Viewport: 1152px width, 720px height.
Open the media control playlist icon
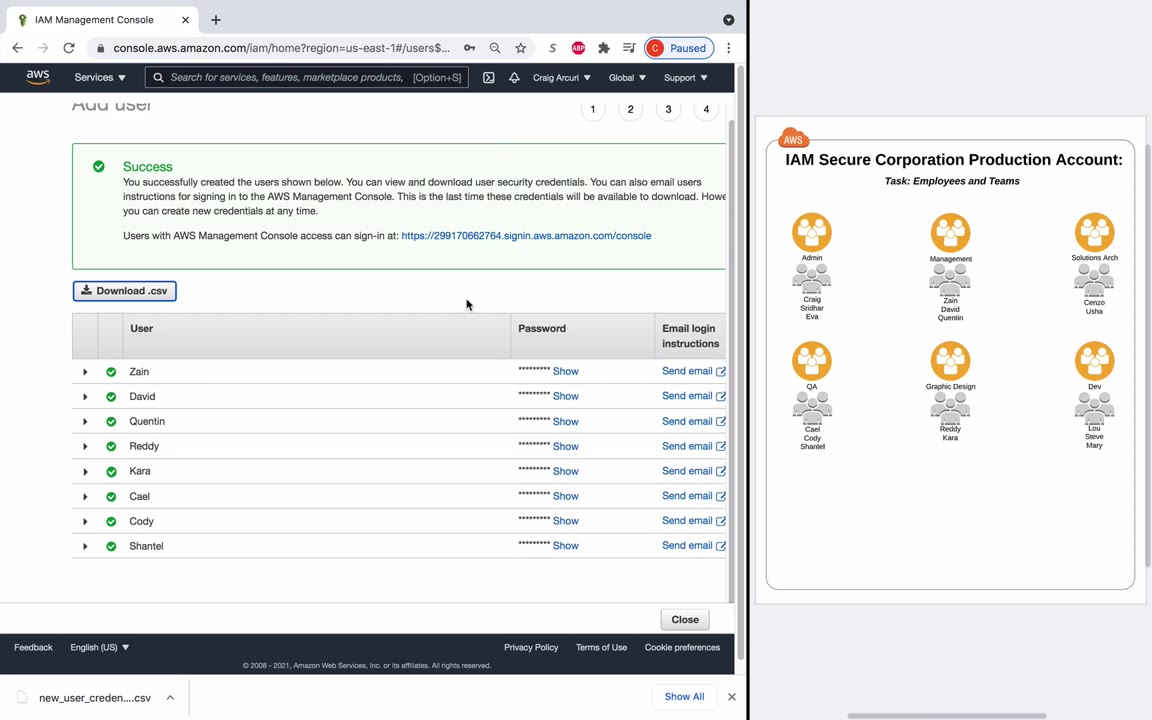pos(629,48)
